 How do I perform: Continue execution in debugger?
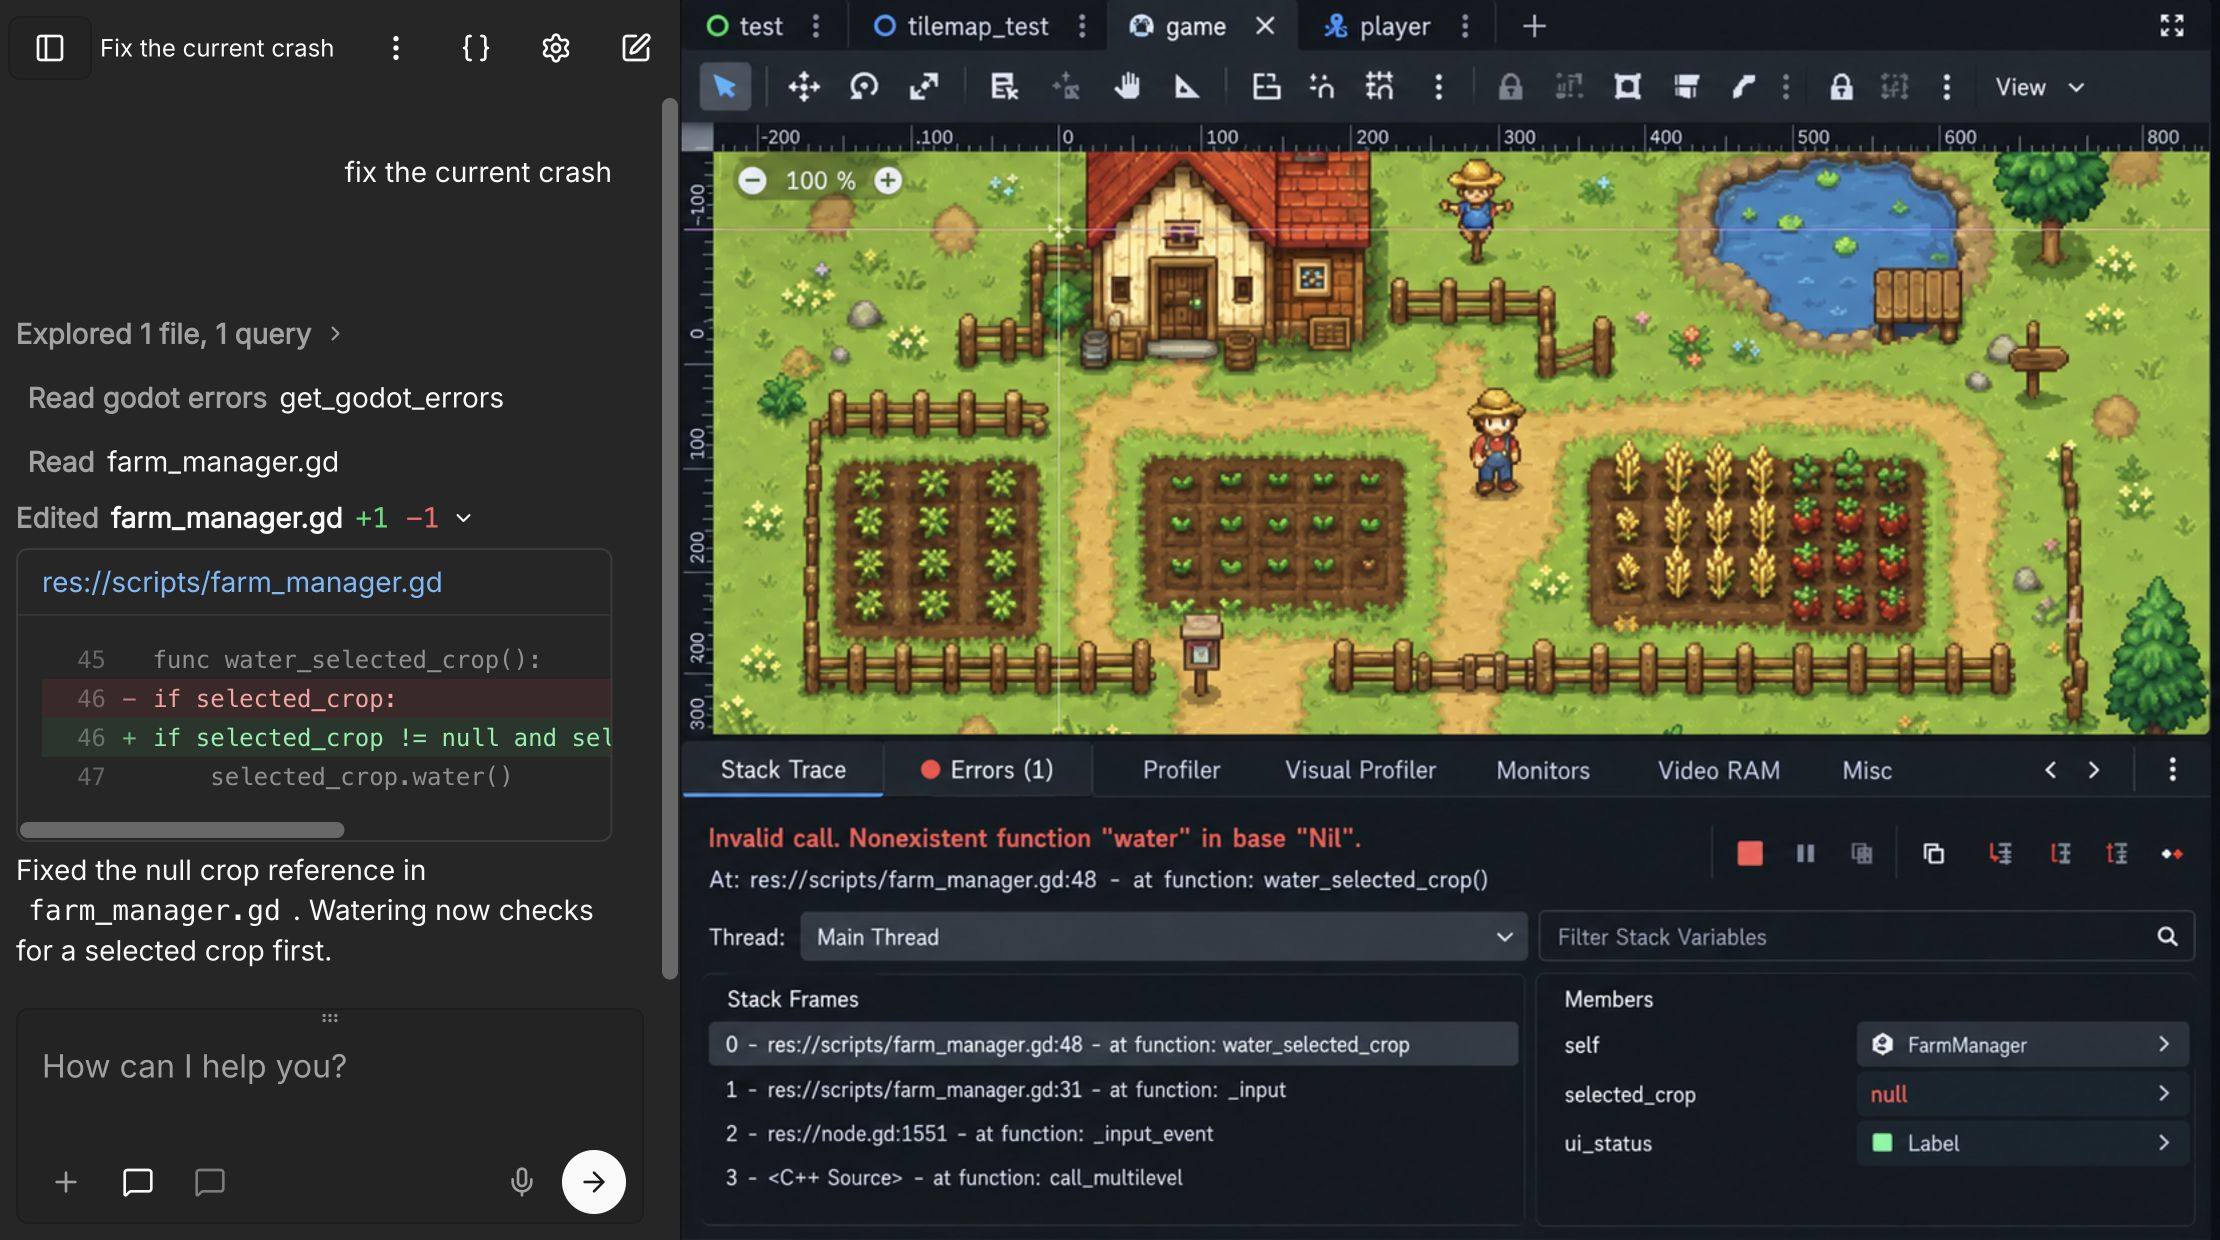(2171, 853)
